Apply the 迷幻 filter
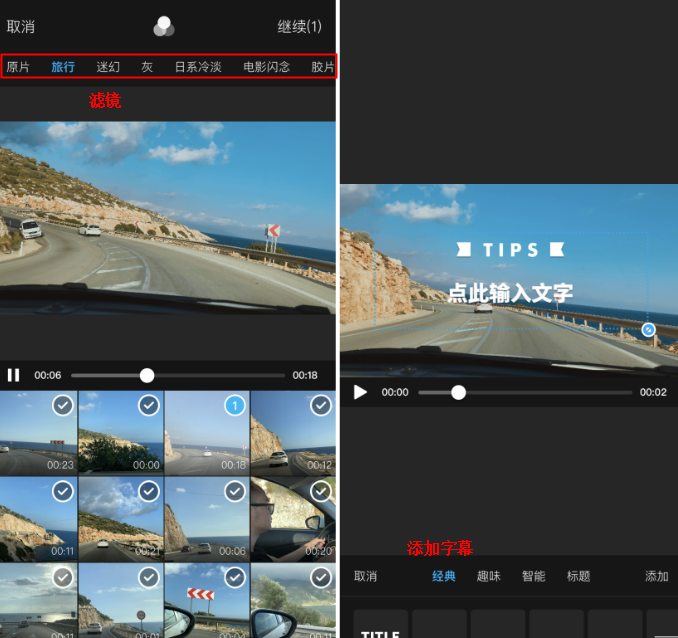This screenshot has width=678, height=638. click(x=108, y=67)
